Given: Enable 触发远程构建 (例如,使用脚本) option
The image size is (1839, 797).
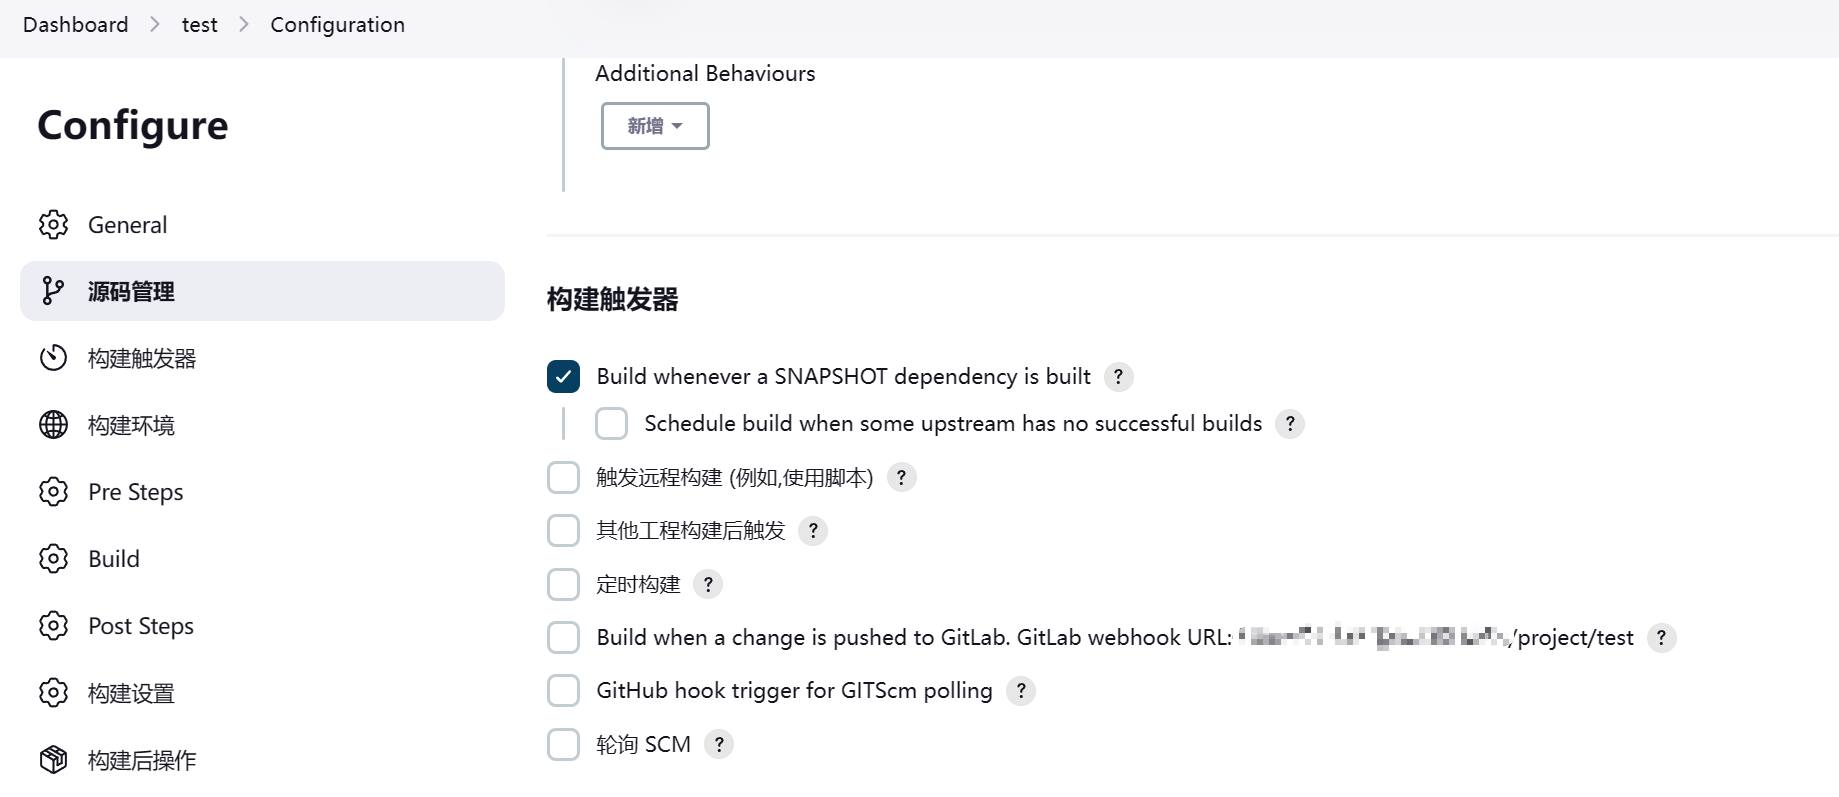Looking at the screenshot, I should 563,477.
